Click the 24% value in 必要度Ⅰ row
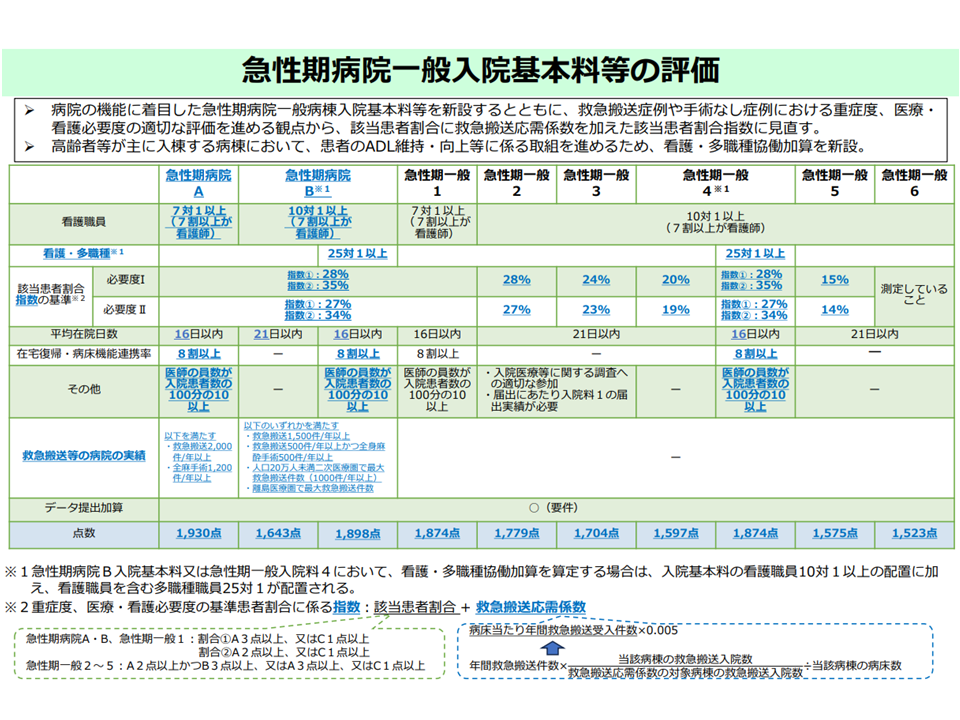Screen dimensions: 960x720 coord(596,280)
